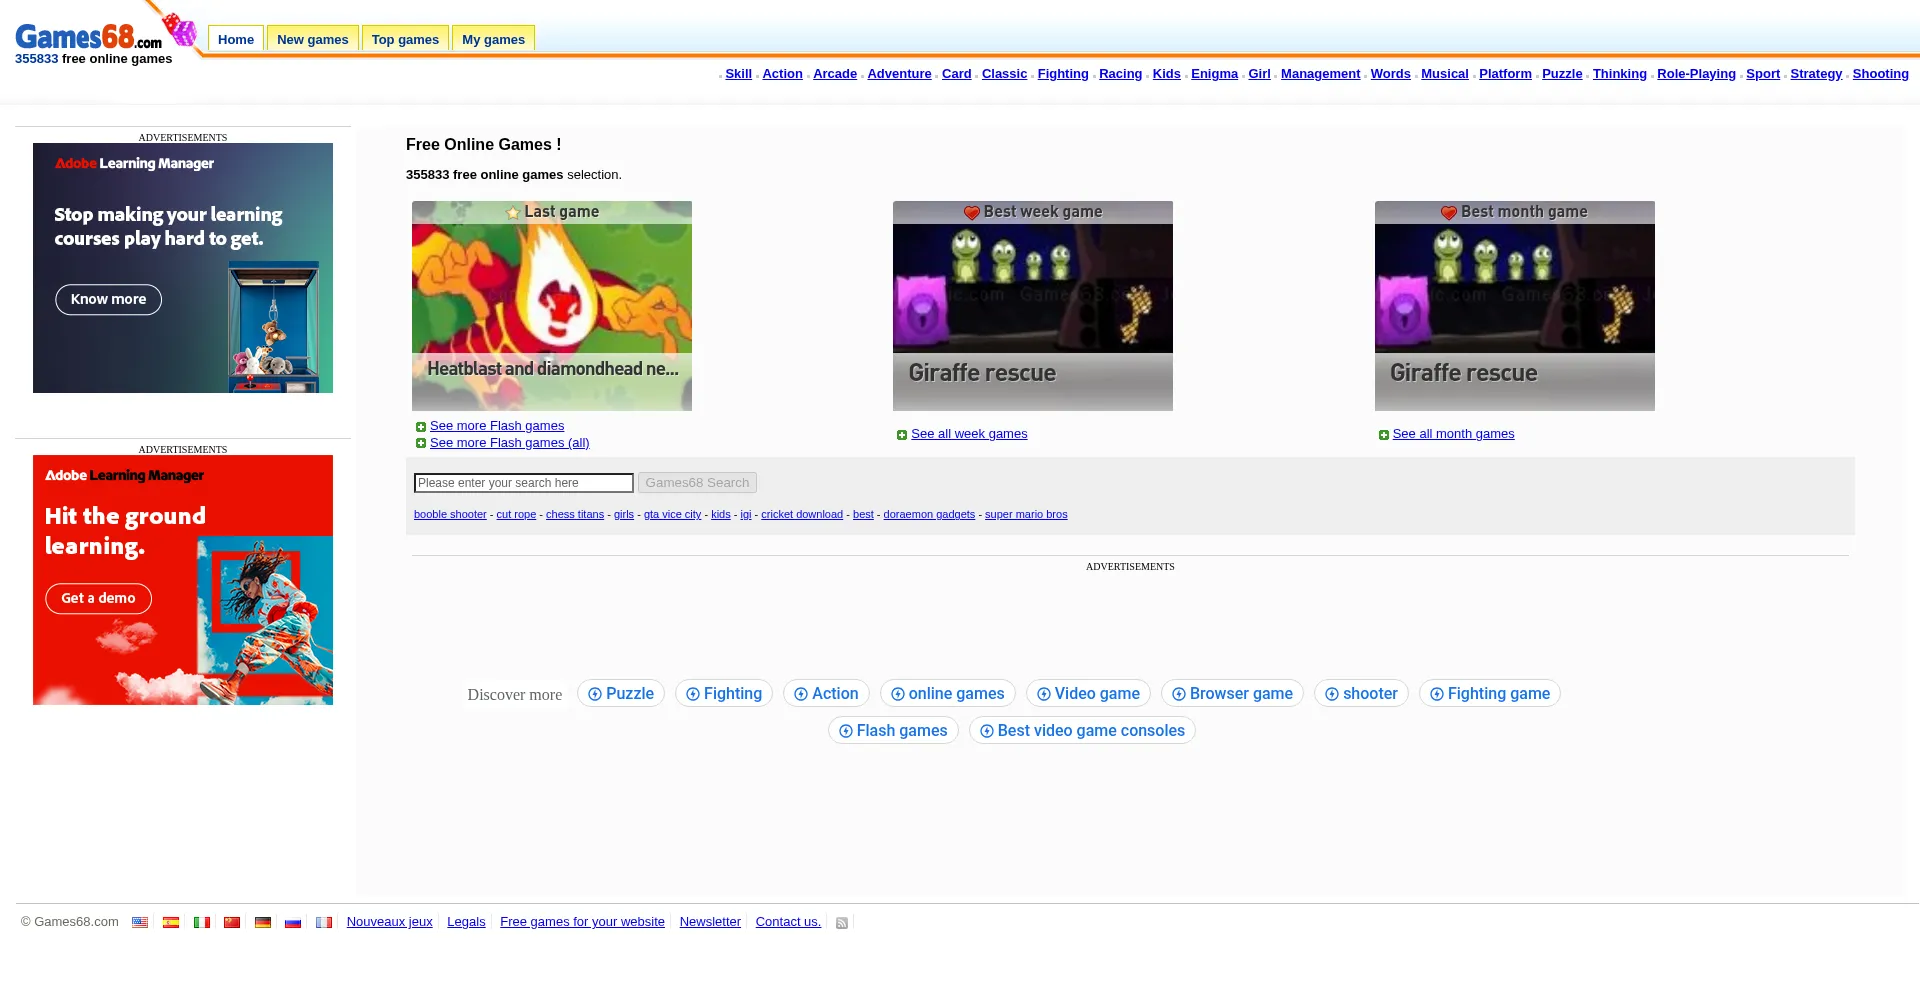This screenshot has width=1920, height=993.
Task: Open the Newsletter footer link
Action: tap(710, 922)
